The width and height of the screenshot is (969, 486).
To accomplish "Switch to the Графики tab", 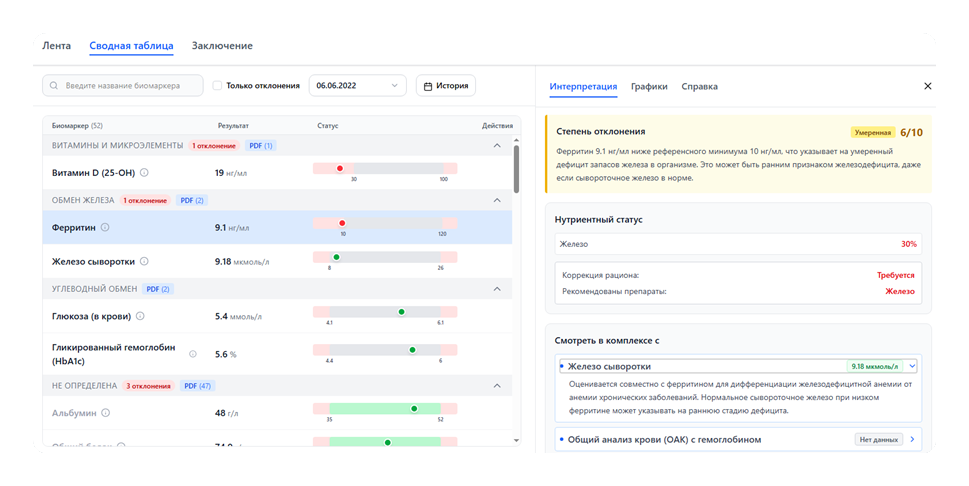I will [x=649, y=87].
